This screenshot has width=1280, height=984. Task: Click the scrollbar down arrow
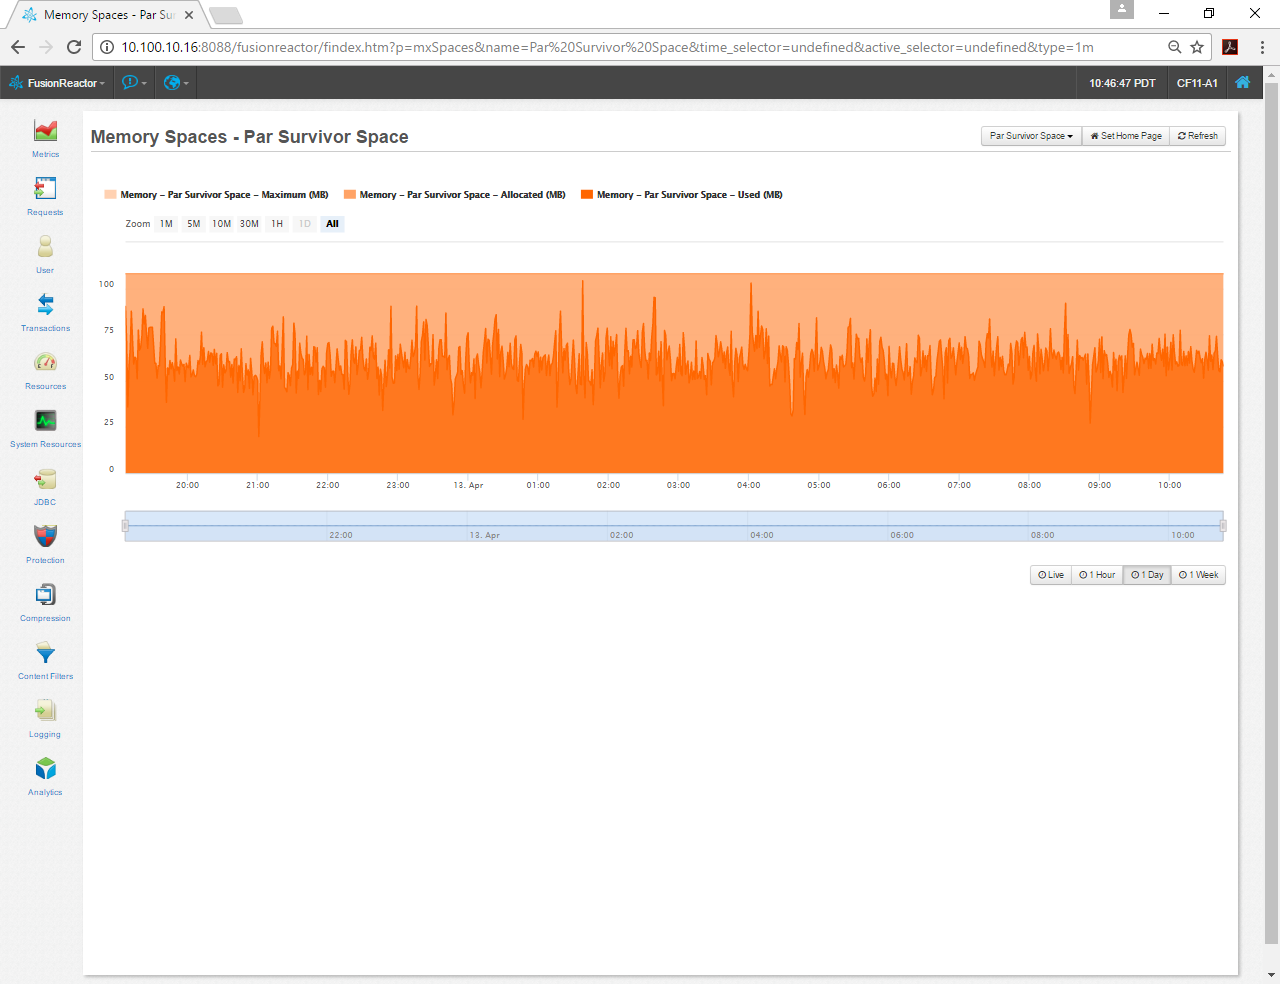click(1272, 975)
